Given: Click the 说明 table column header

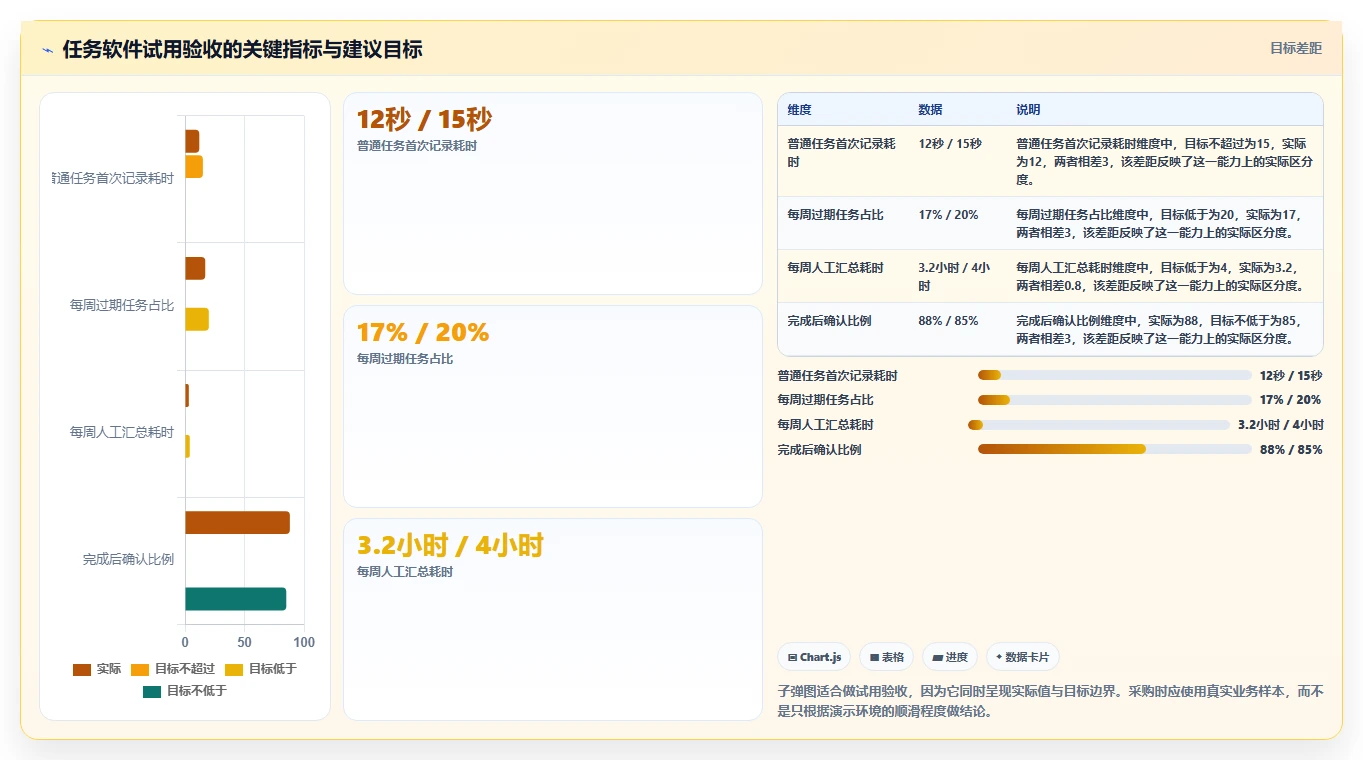Looking at the screenshot, I should [x=1165, y=110].
